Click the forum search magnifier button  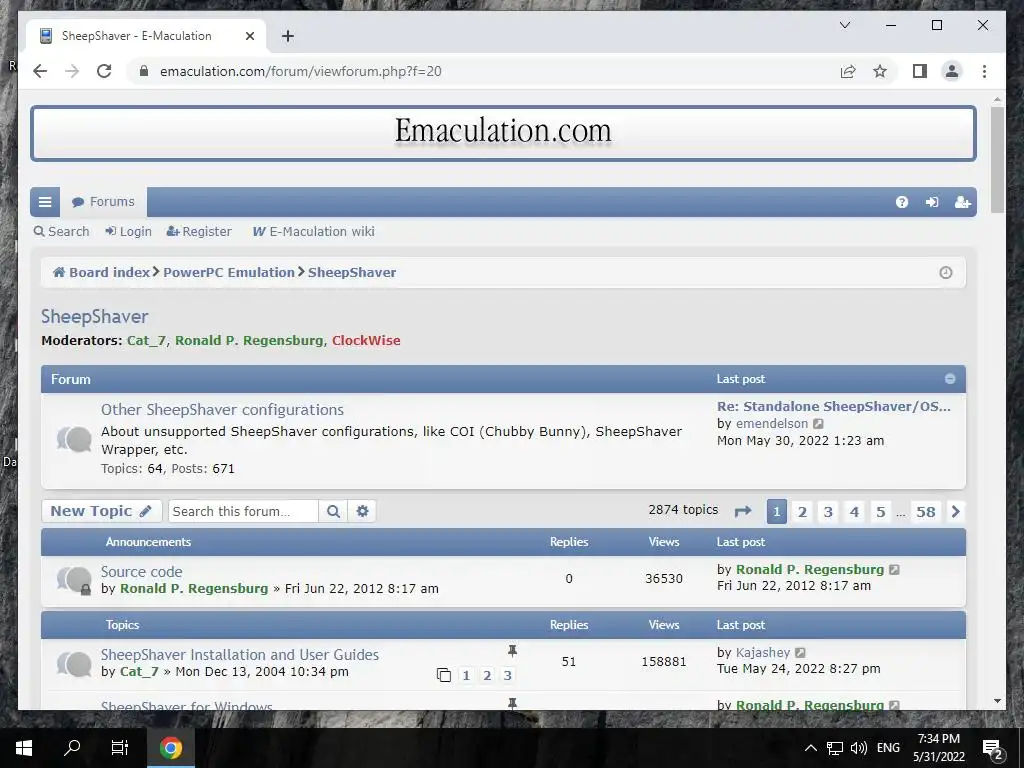click(333, 511)
